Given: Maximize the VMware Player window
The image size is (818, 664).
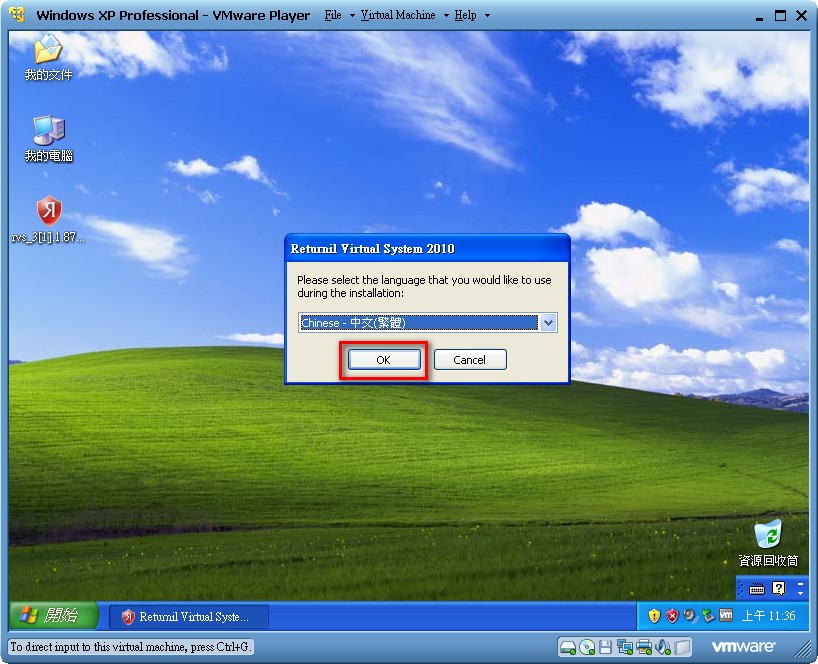Looking at the screenshot, I should coord(780,16).
